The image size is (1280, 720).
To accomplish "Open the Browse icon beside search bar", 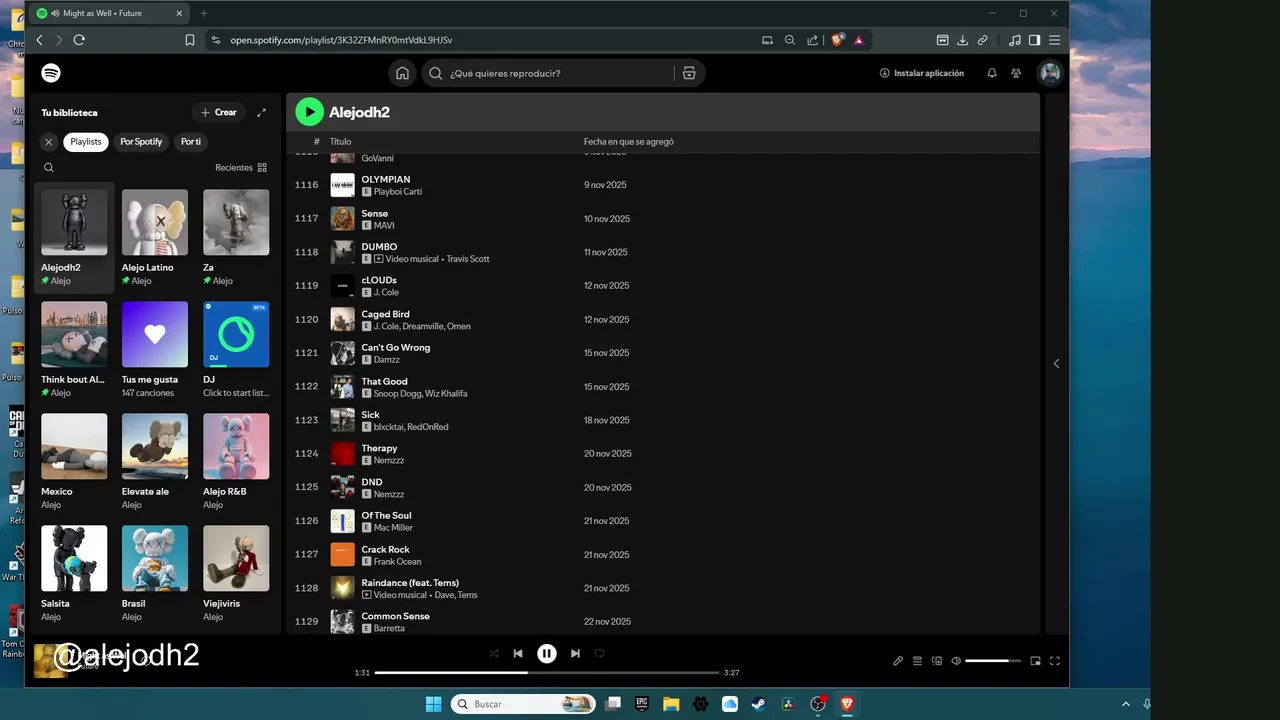I will pos(689,73).
